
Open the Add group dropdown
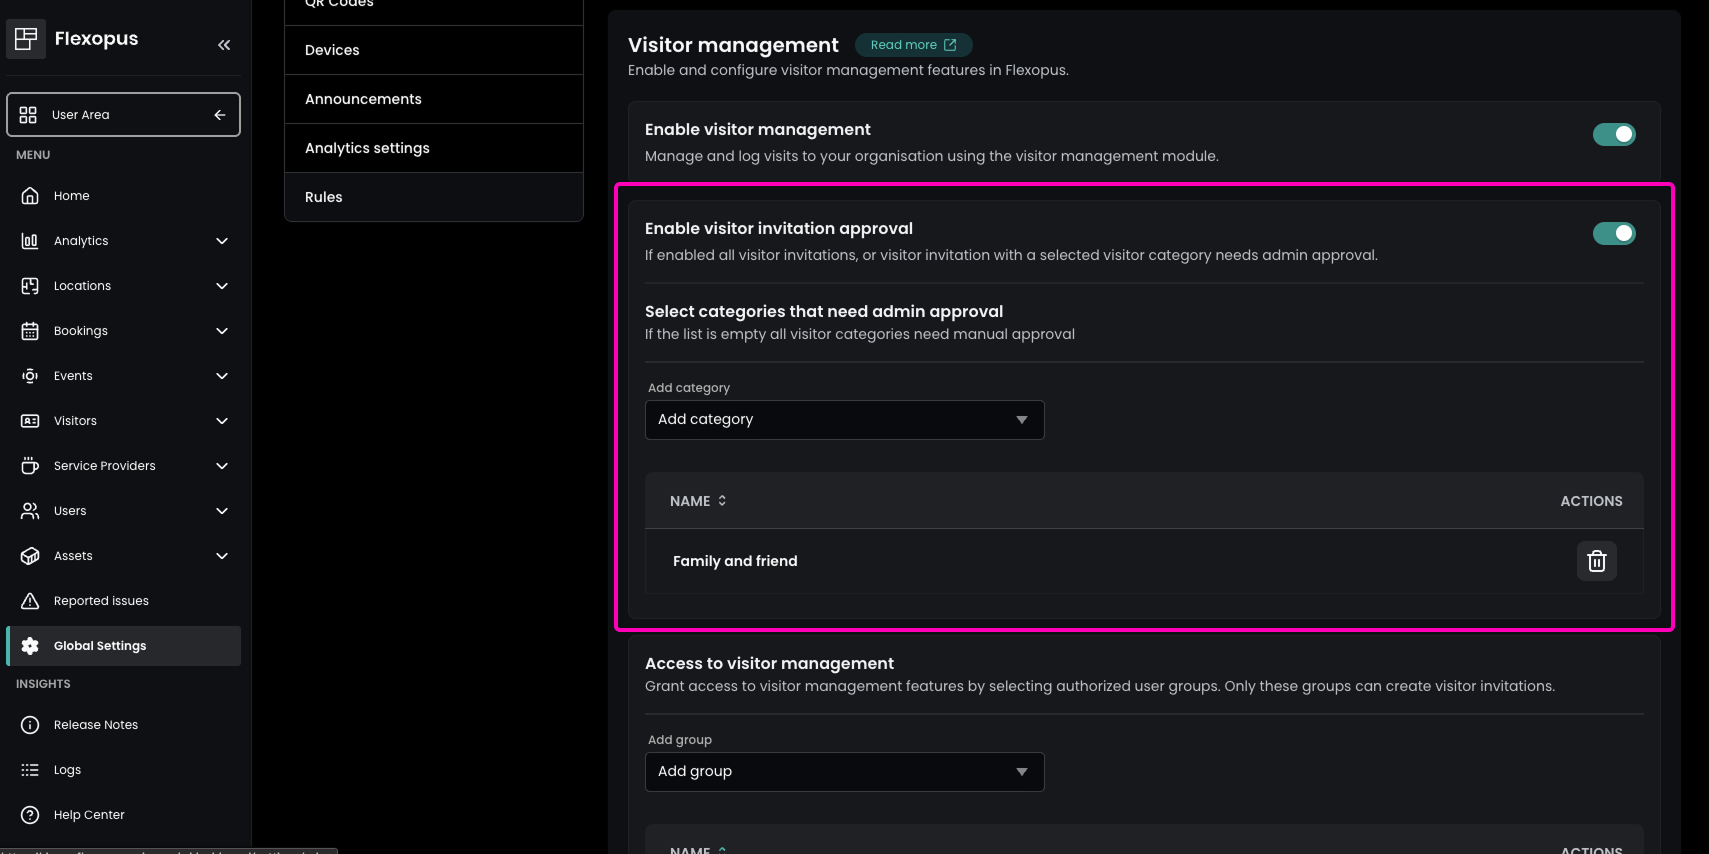click(844, 772)
